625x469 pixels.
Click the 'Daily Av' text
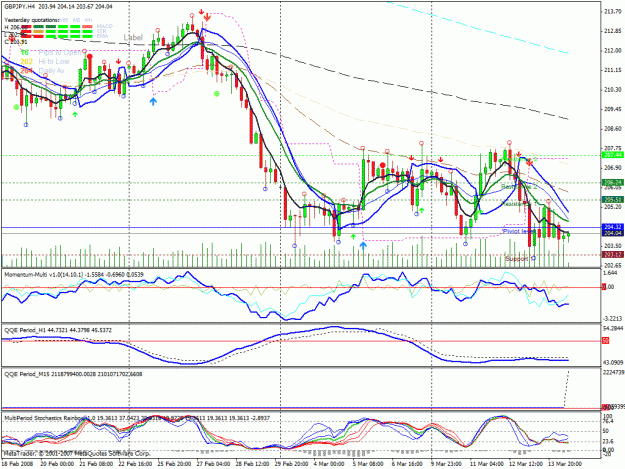click(x=51, y=71)
